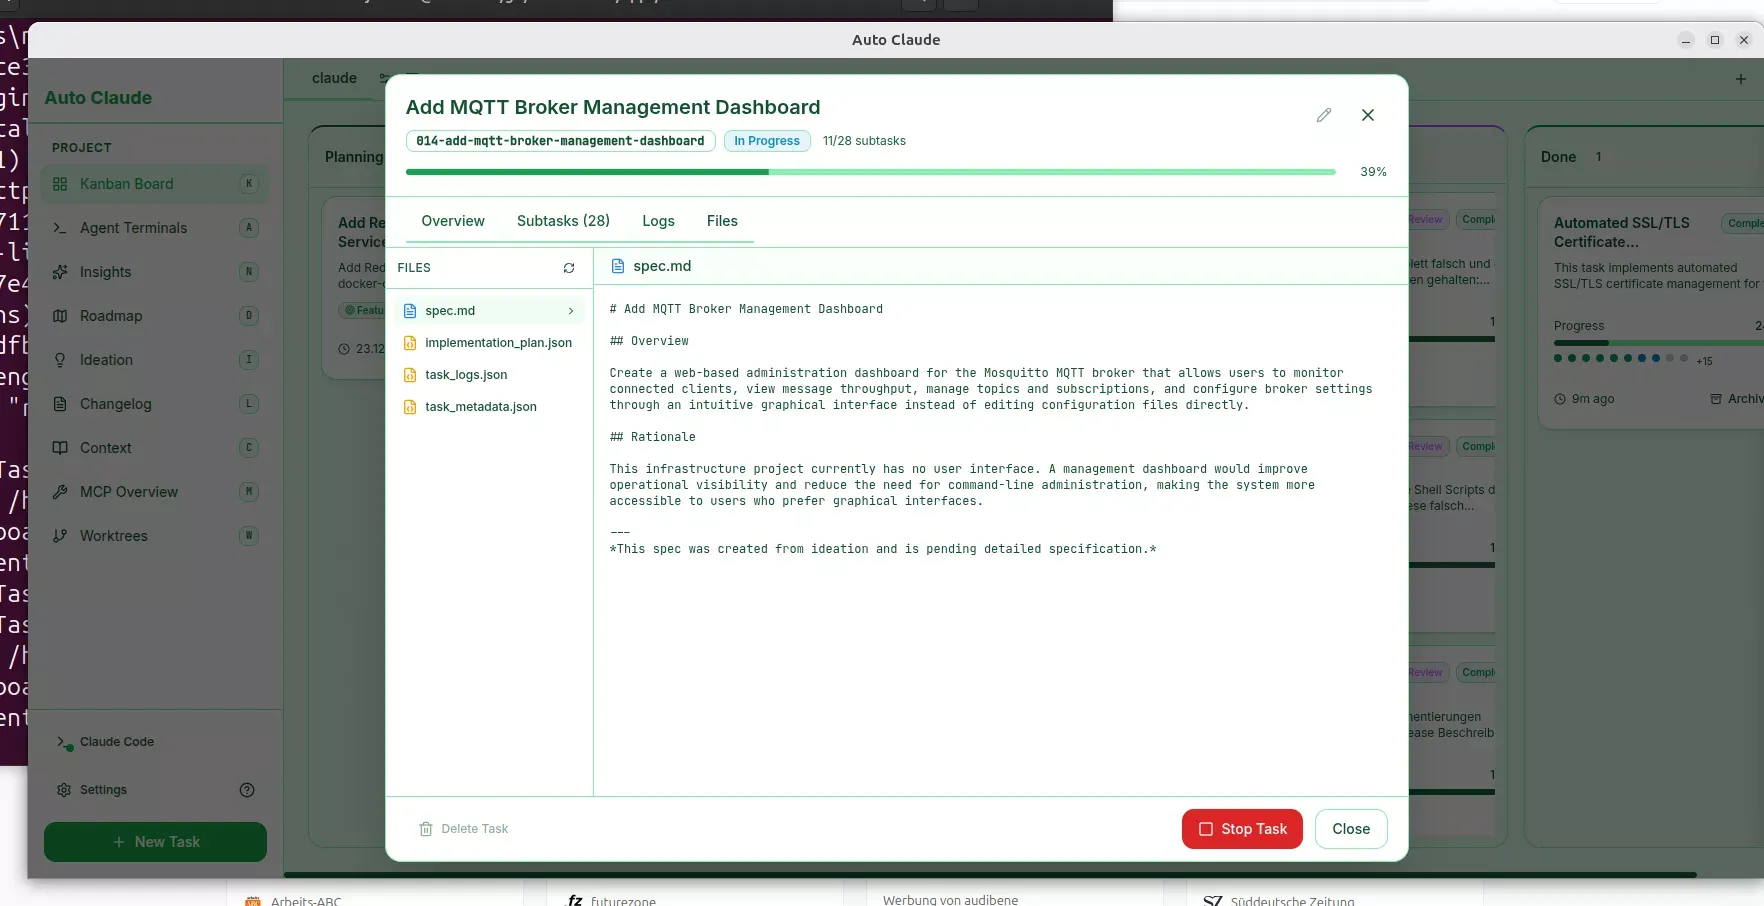
Task: Open the Insights sidebar item
Action: click(105, 272)
